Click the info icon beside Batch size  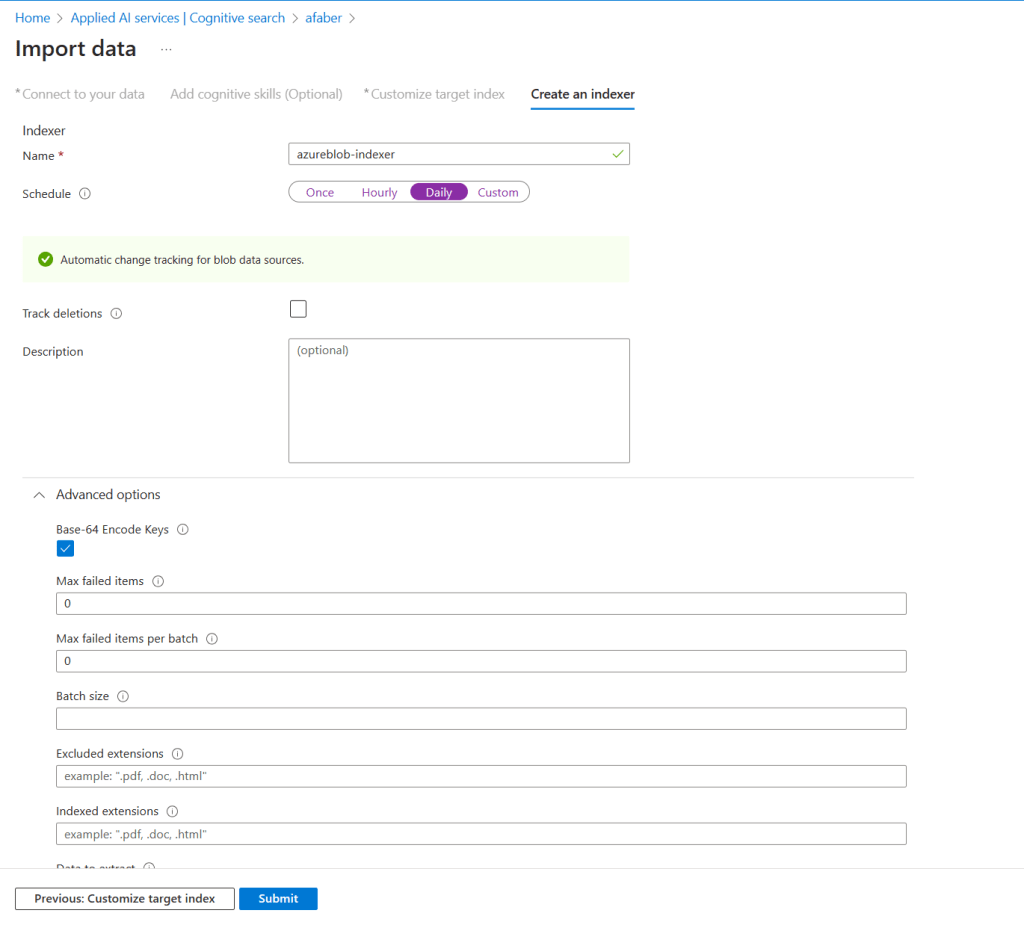[x=123, y=696]
